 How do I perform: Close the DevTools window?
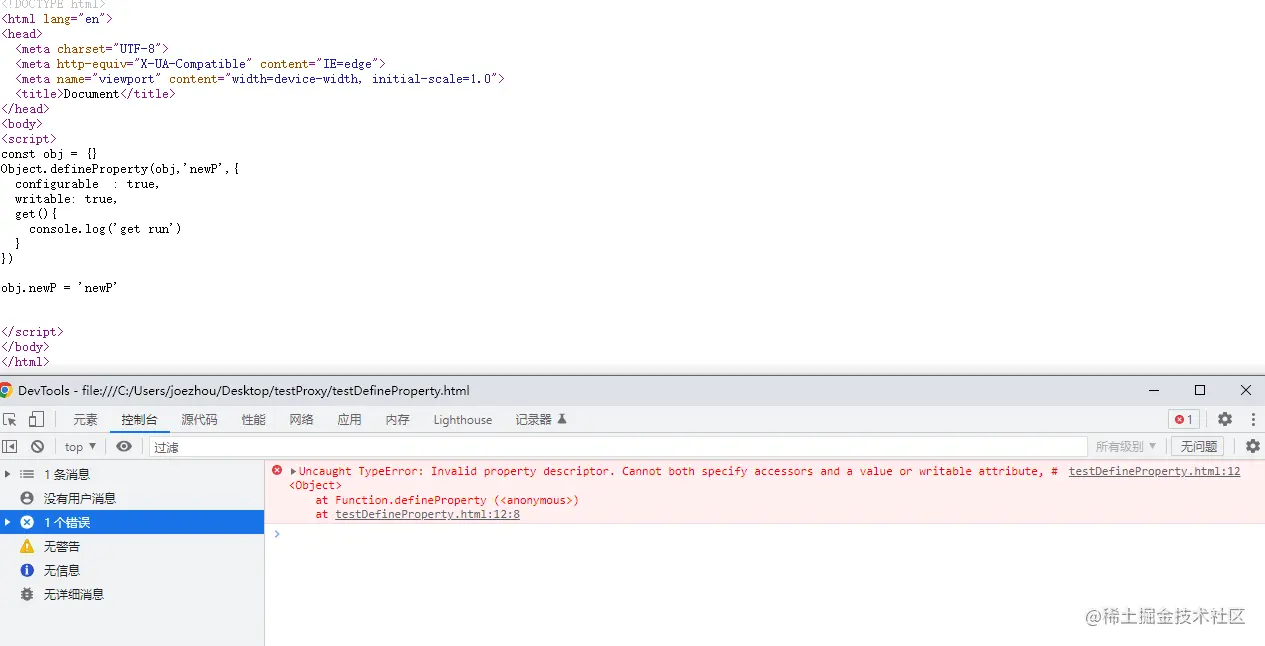(x=1246, y=390)
